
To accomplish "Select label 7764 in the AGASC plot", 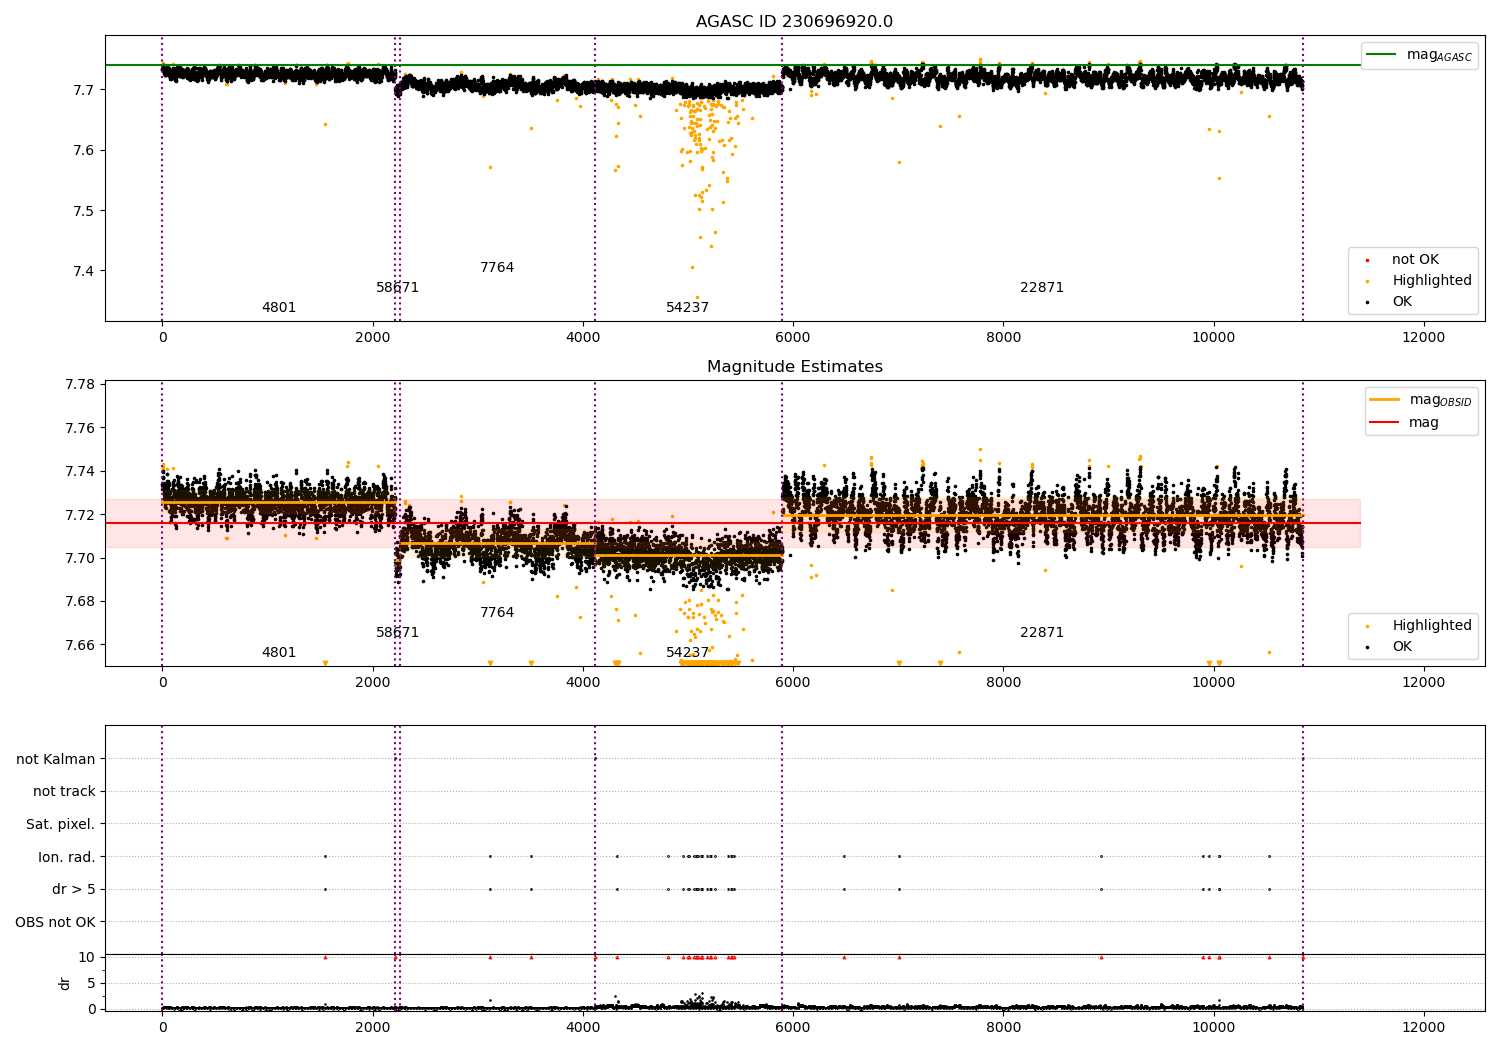I will pos(497,268).
